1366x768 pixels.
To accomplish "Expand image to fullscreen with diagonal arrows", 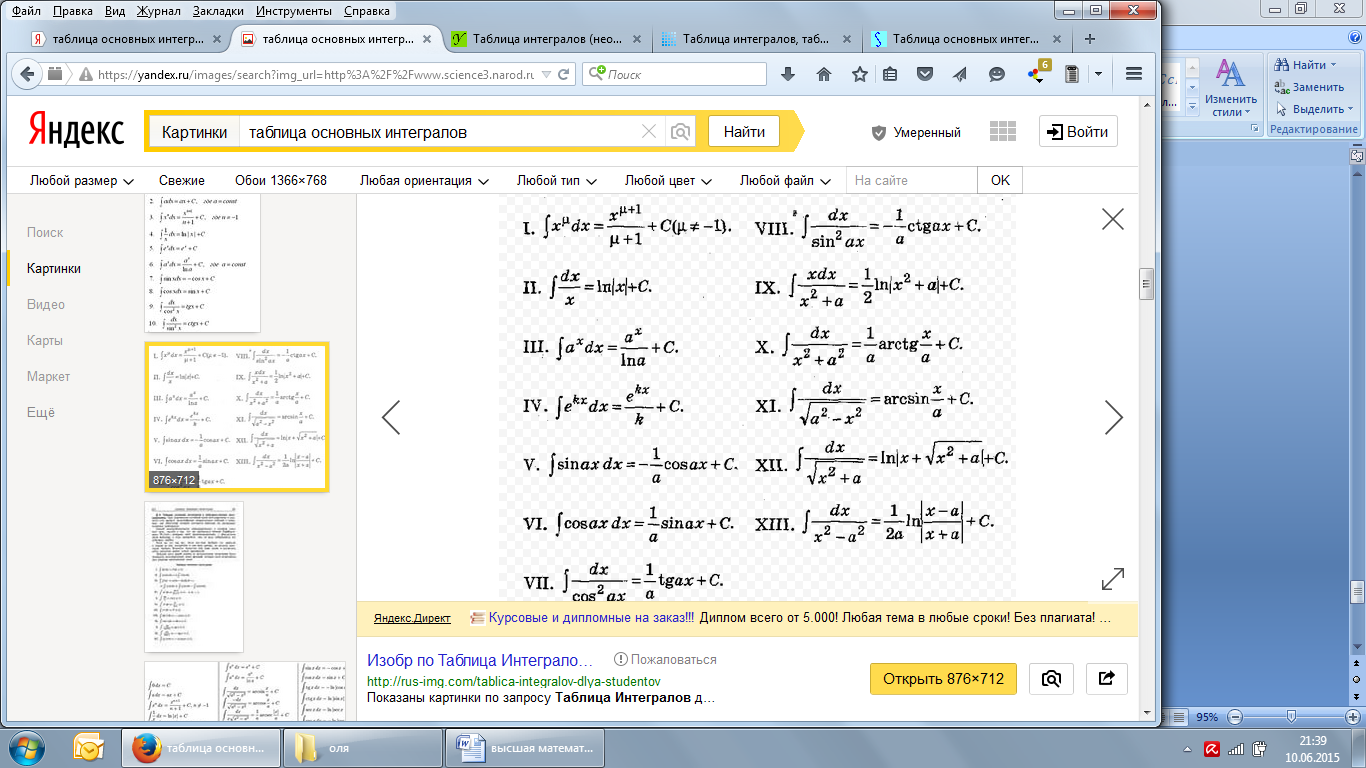I will pos(1113,579).
